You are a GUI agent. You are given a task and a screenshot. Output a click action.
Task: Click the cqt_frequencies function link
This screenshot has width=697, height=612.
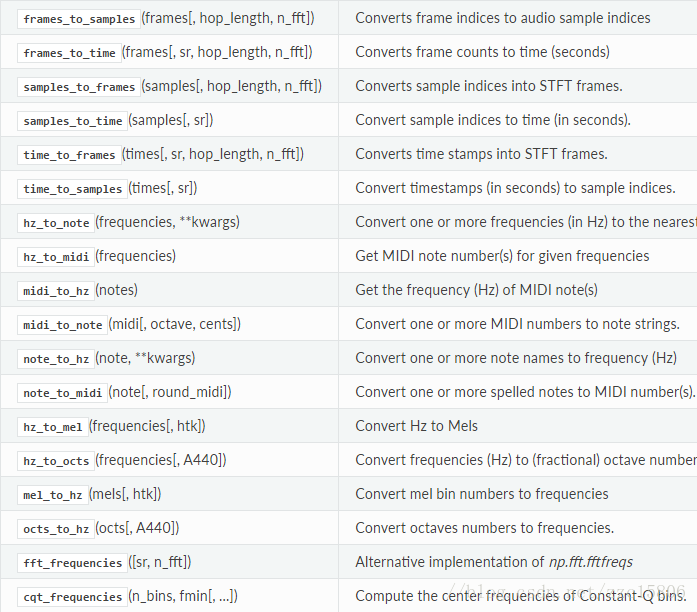[x=73, y=597]
